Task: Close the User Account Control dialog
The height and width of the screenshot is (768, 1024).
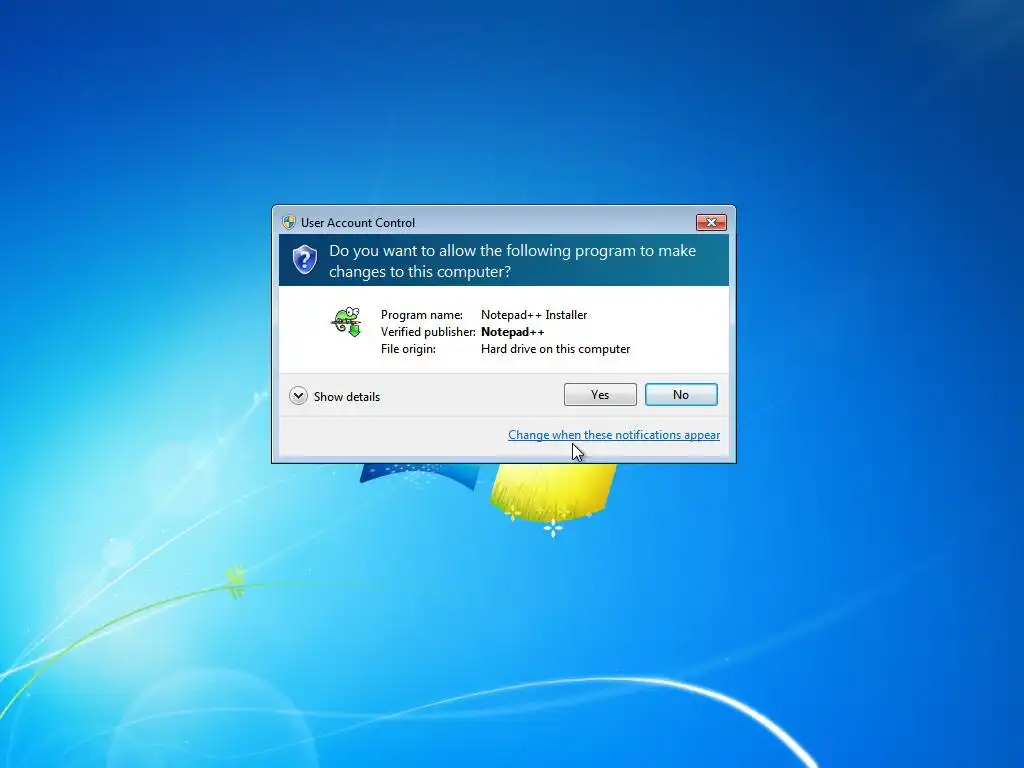Action: [x=711, y=223]
